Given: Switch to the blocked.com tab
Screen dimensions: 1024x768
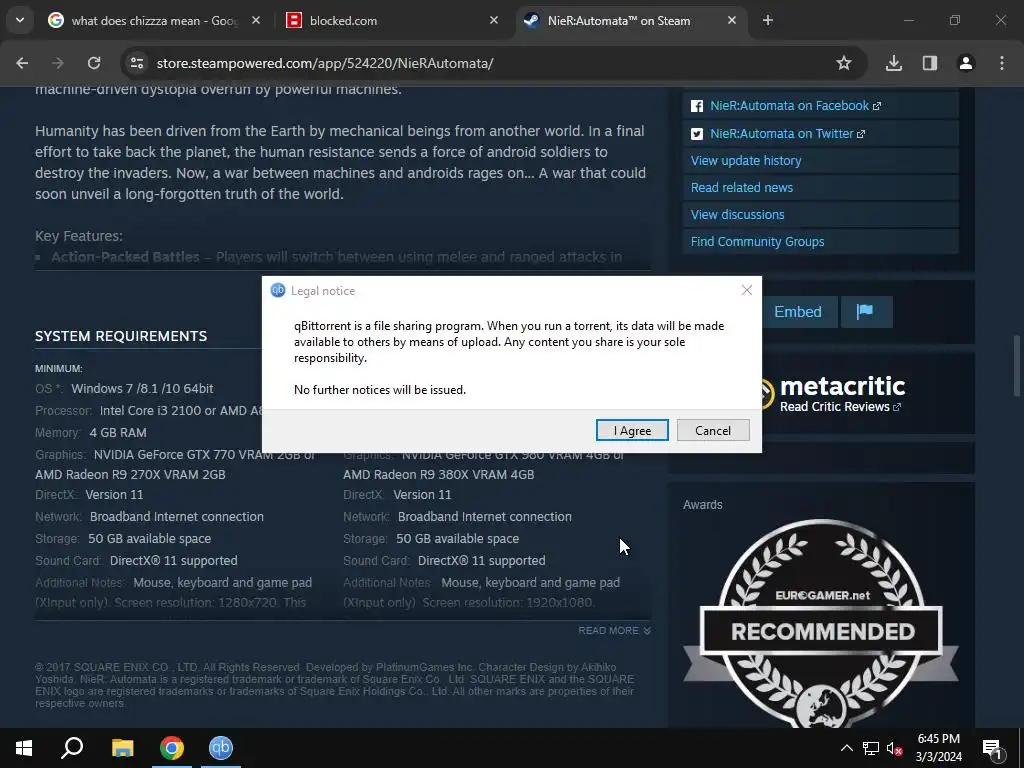Looking at the screenshot, I should click(392, 21).
